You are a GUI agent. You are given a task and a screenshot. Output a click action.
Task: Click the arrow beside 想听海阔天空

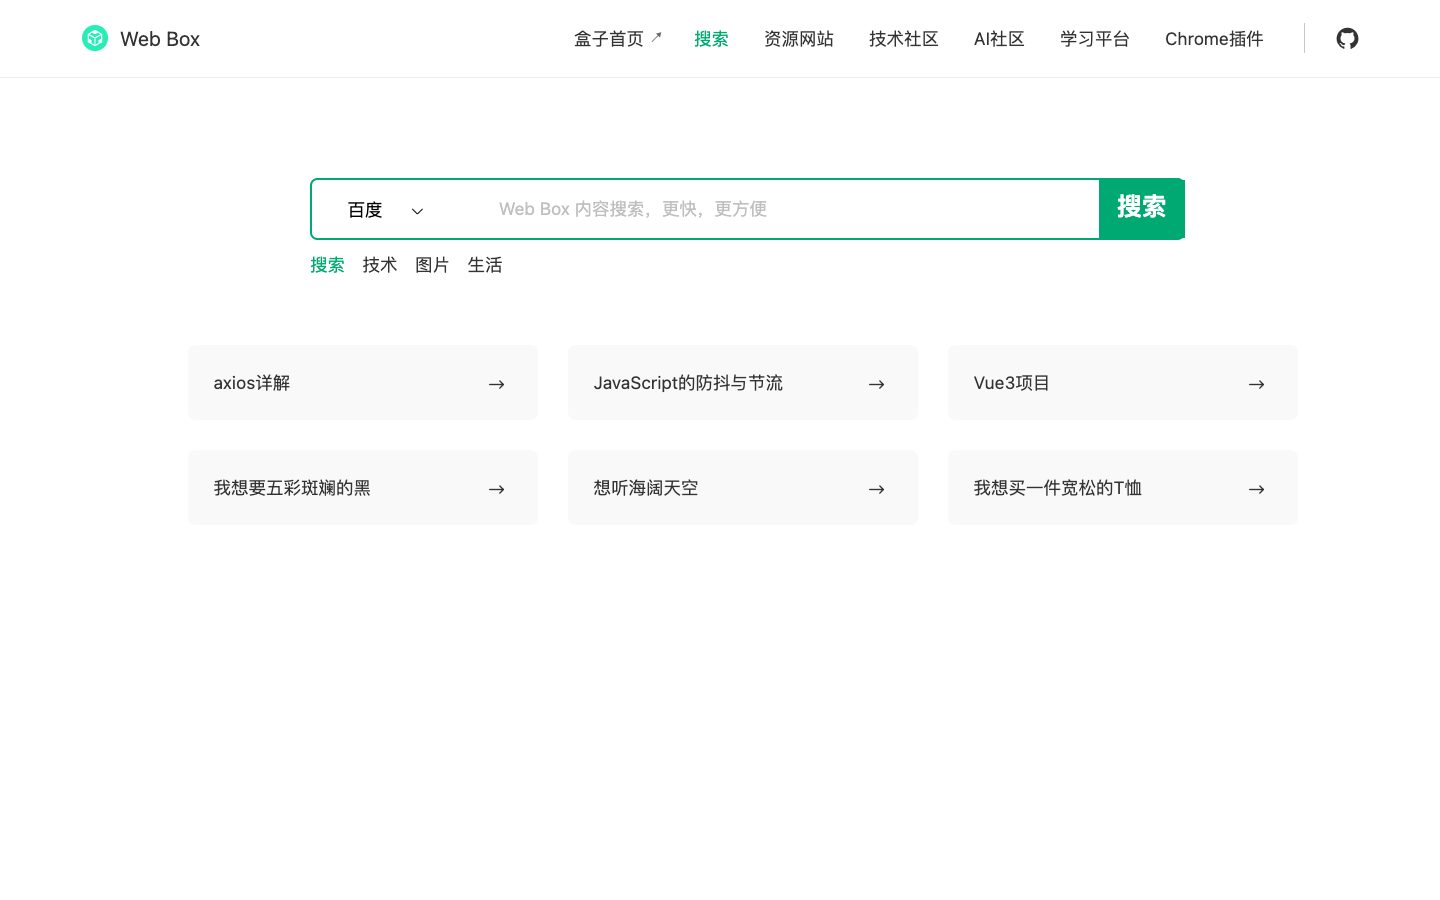point(876,488)
